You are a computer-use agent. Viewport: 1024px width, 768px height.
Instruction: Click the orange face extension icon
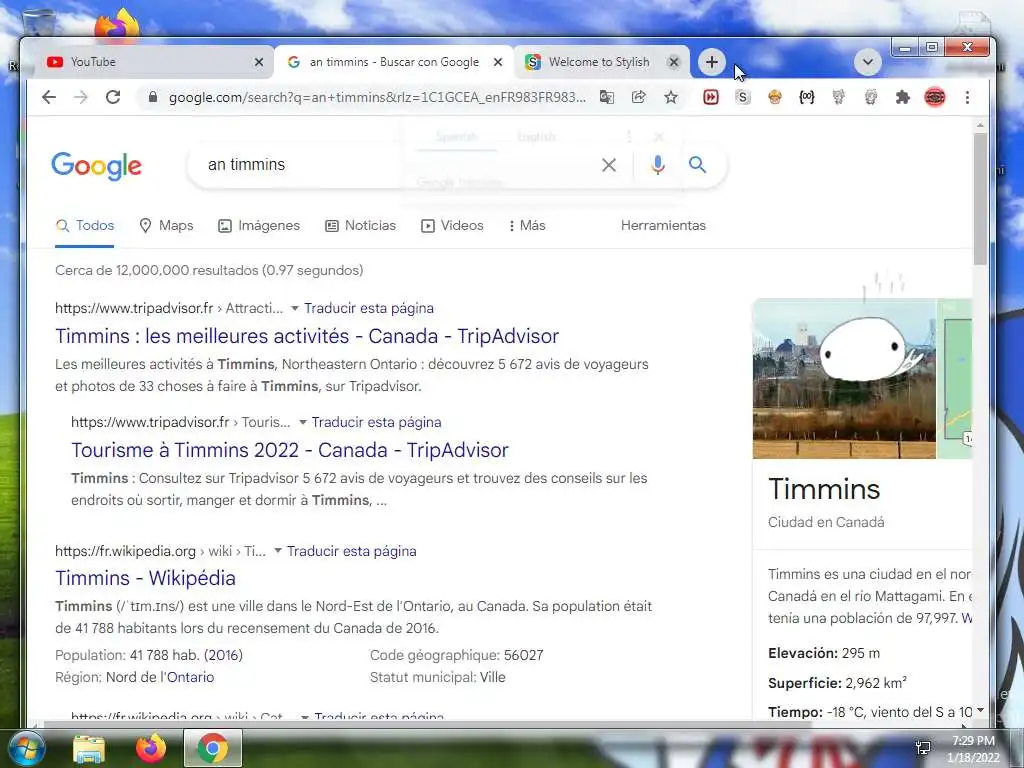775,97
